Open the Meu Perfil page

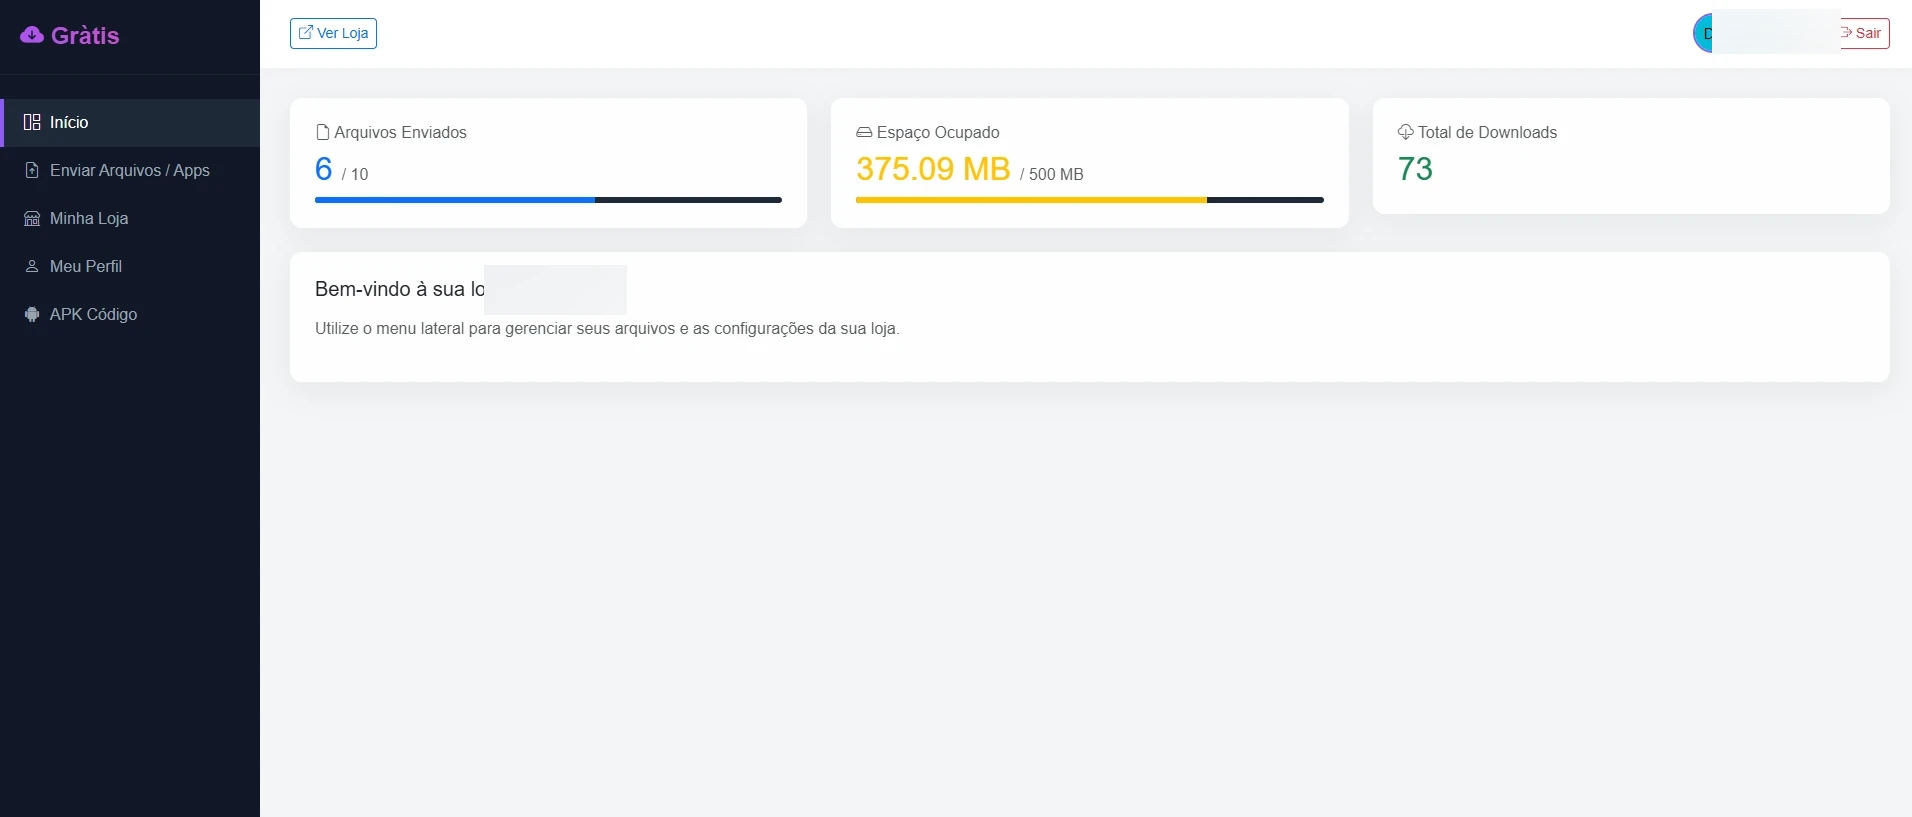tap(130, 266)
